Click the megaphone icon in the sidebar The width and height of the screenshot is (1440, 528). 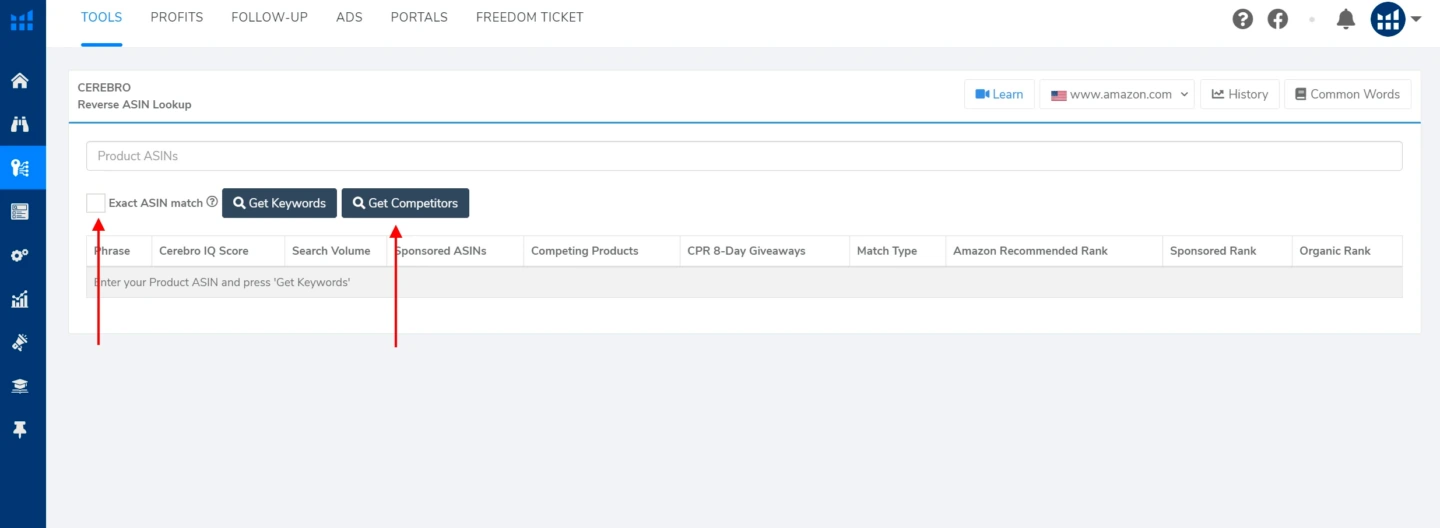(x=20, y=342)
